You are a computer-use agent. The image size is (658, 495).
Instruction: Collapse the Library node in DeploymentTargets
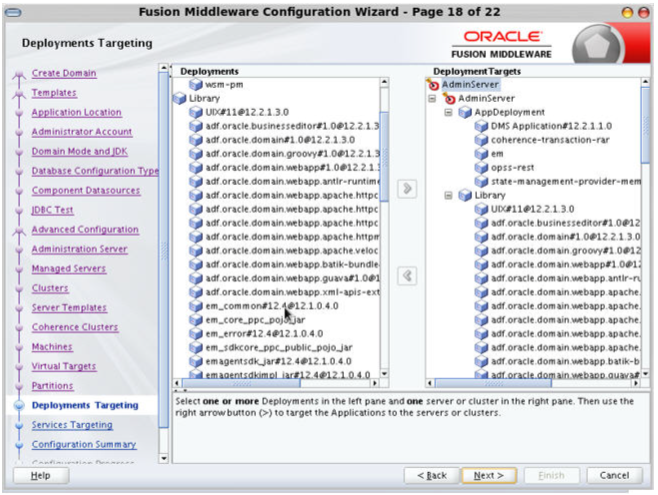coord(448,195)
